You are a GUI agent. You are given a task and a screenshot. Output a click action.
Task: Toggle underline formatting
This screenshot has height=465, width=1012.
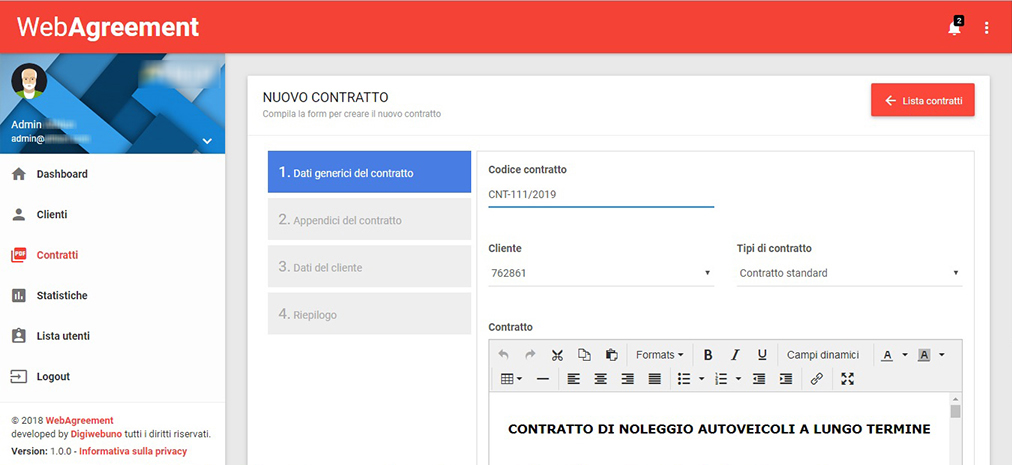tap(762, 355)
